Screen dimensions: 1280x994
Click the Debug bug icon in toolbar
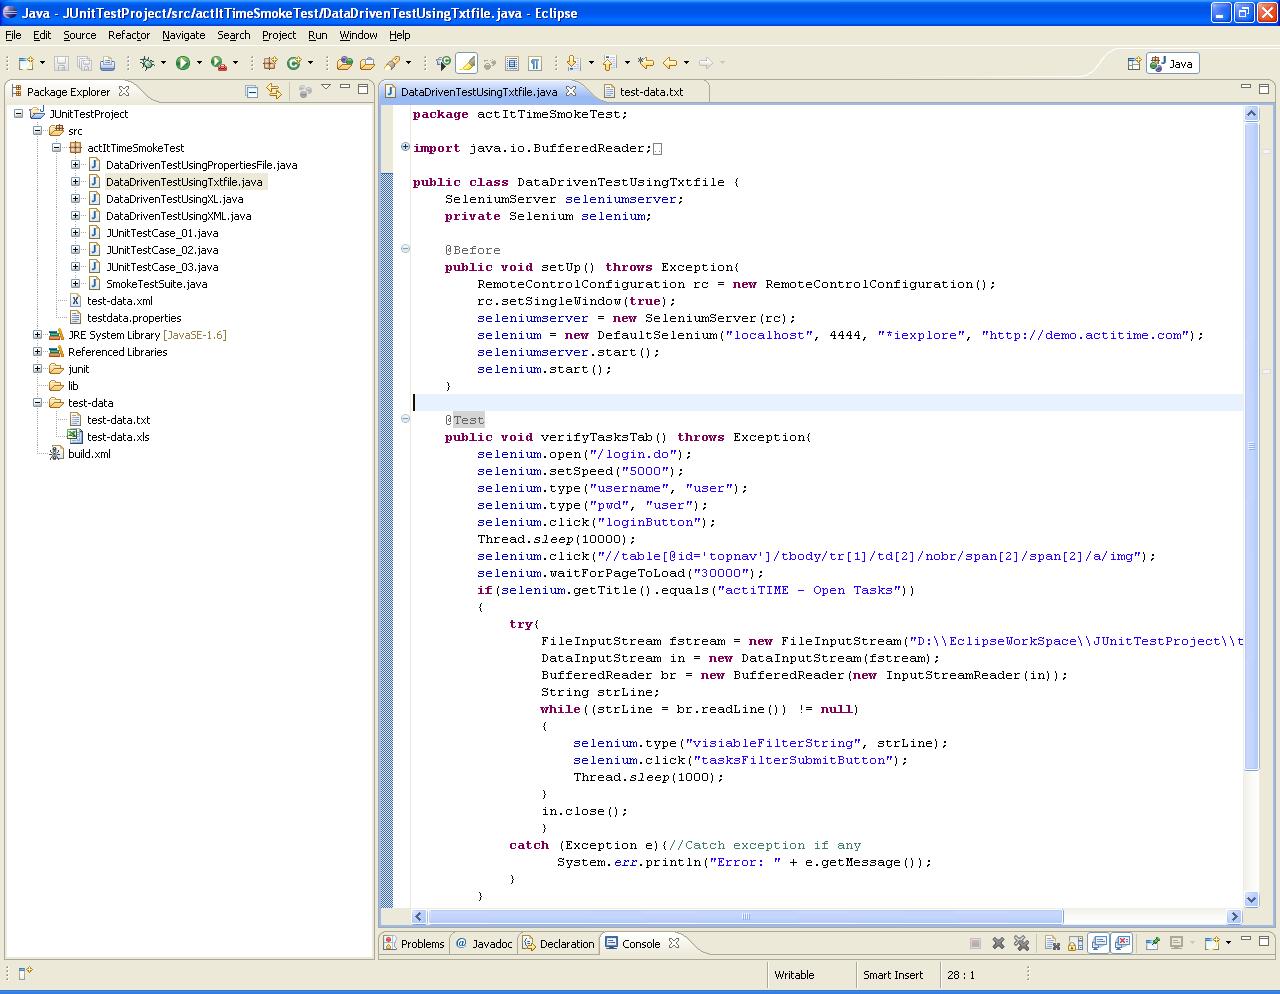coord(147,63)
